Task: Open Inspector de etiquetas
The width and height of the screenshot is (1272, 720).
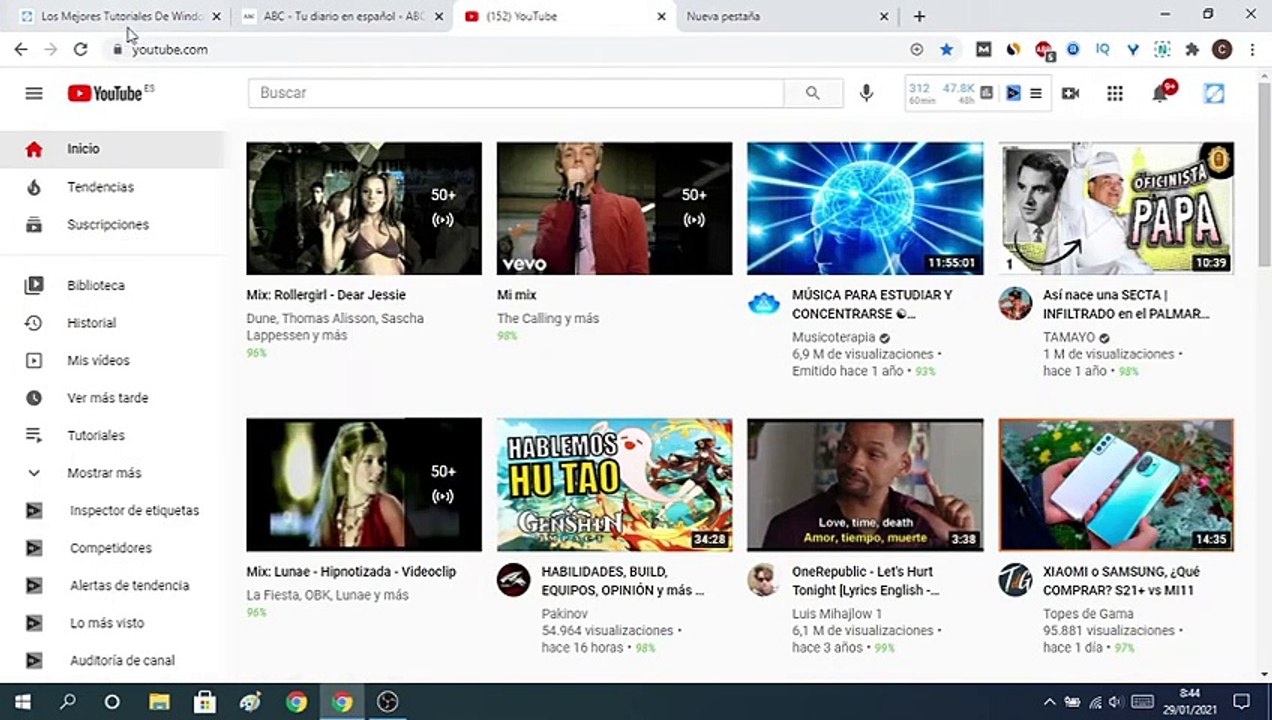Action: click(x=113, y=510)
